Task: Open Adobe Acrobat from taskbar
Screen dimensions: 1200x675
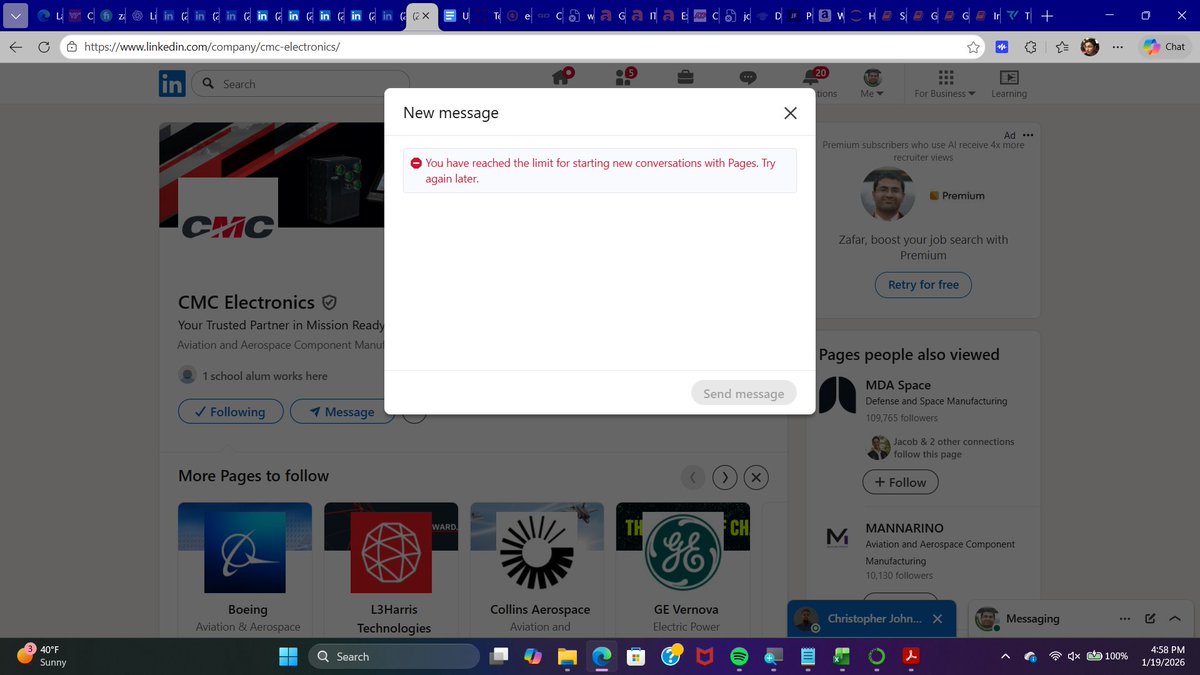Action: (x=911, y=657)
